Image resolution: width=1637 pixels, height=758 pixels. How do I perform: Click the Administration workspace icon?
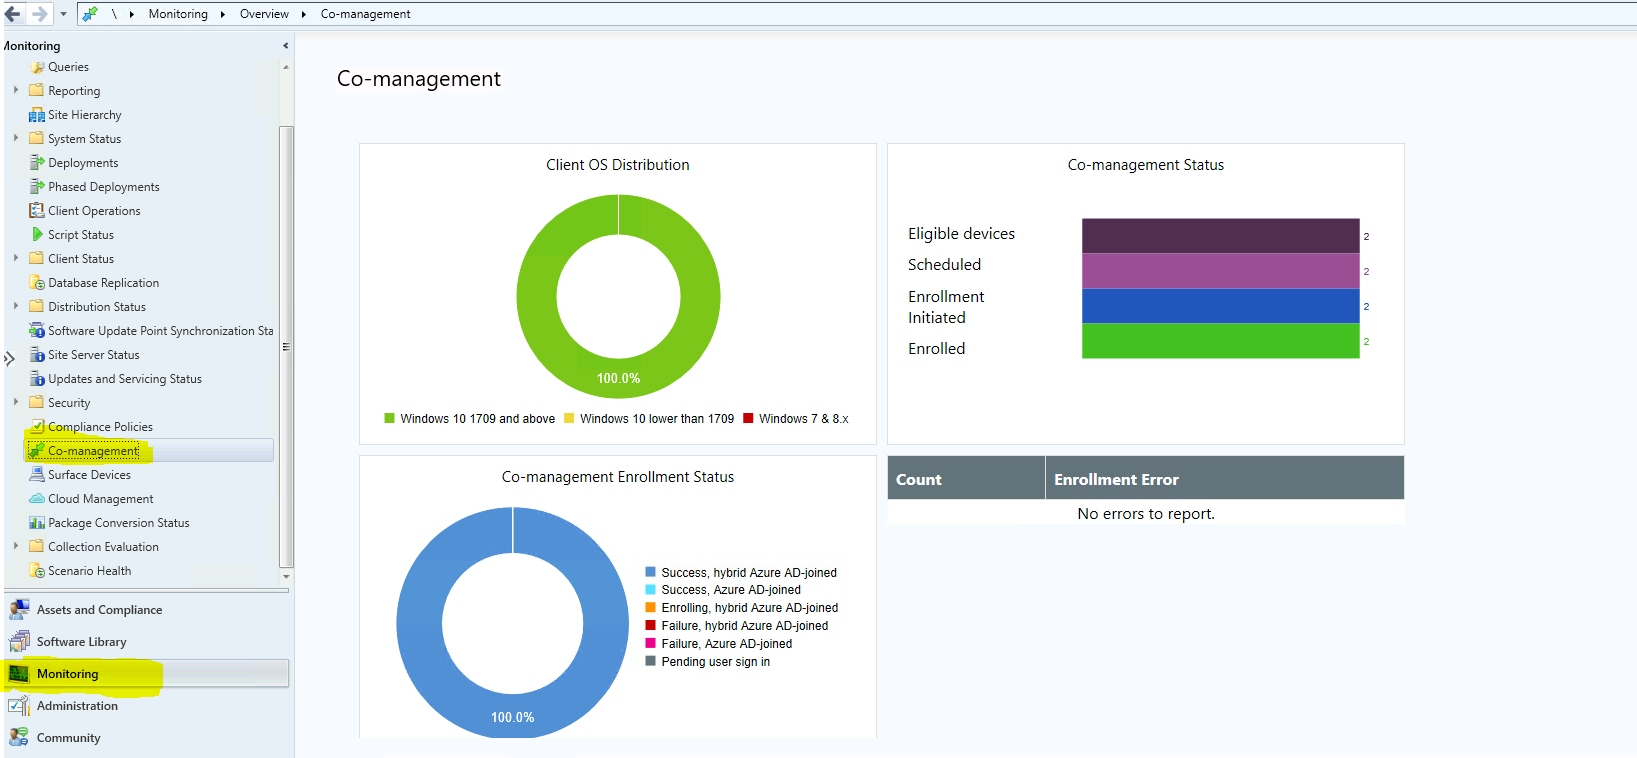coord(19,706)
